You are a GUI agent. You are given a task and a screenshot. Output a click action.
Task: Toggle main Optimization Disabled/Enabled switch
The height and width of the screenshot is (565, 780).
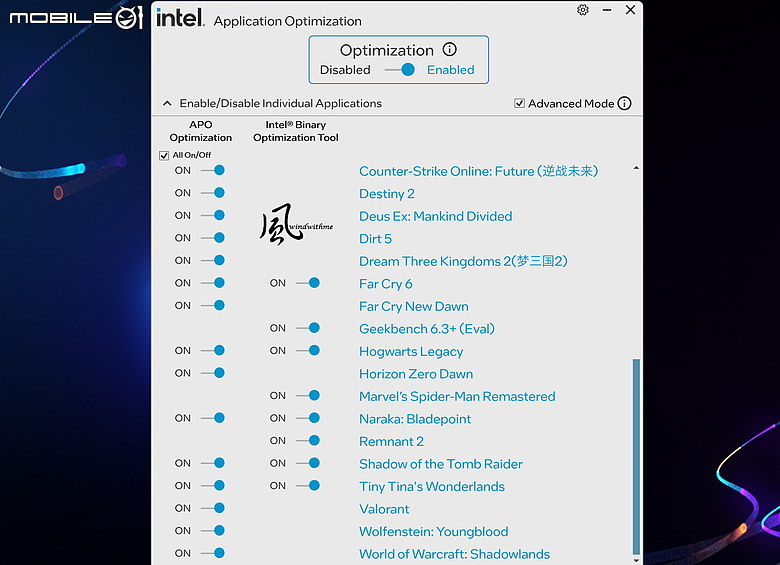[x=401, y=70]
